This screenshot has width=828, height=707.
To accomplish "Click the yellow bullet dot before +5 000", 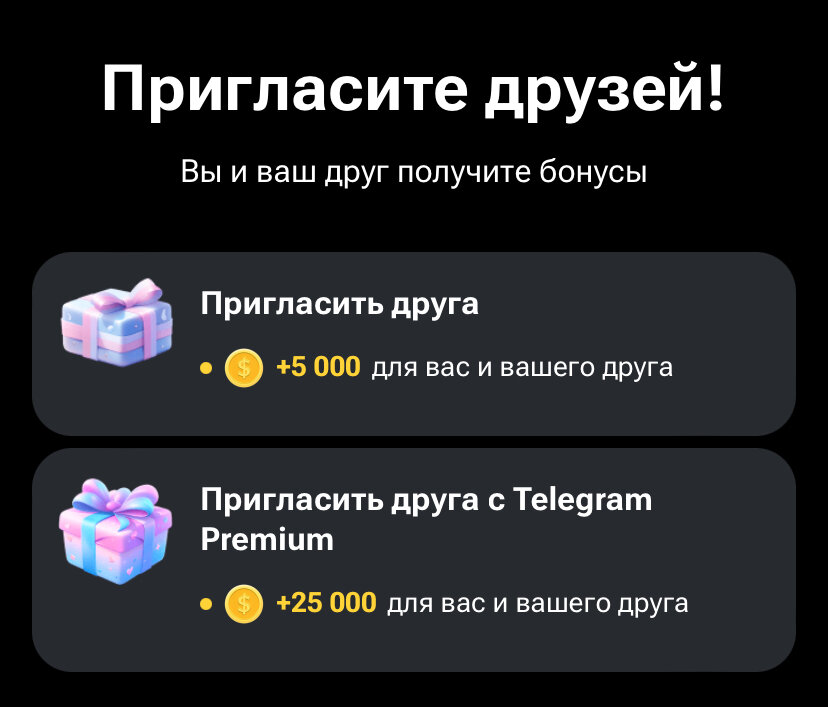I will [x=206, y=368].
